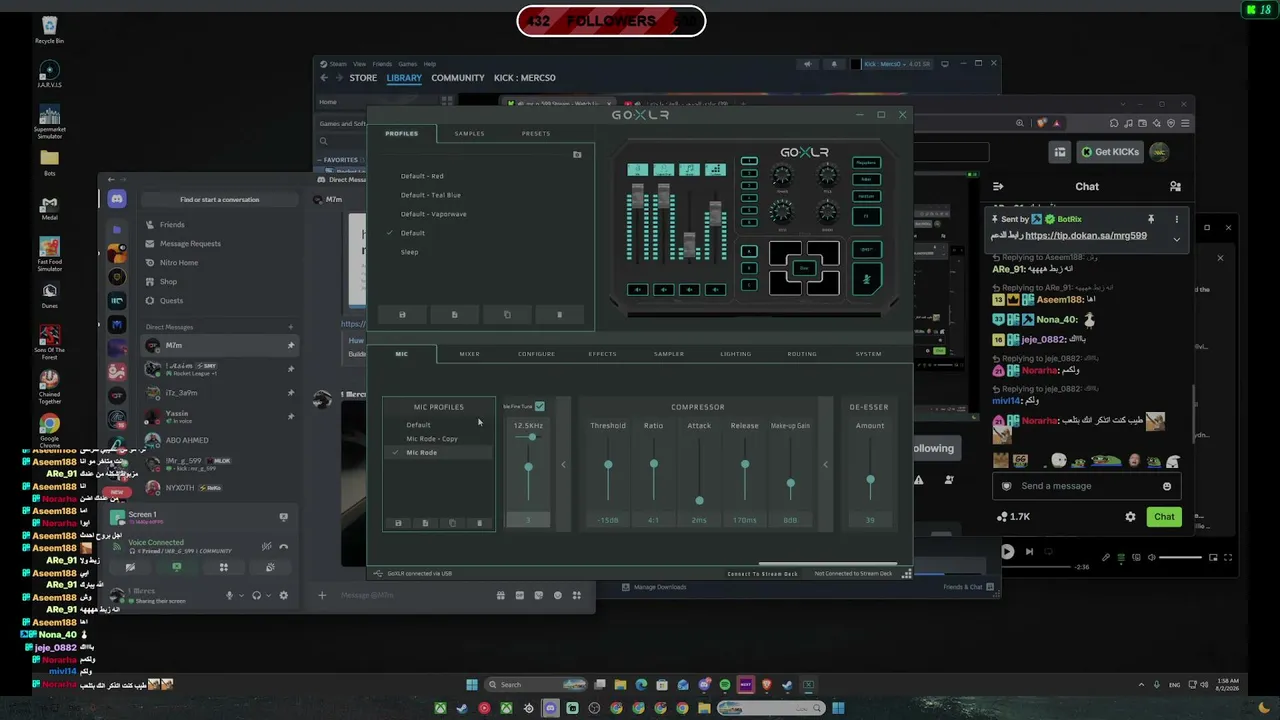Image resolution: width=1280 pixels, height=720 pixels.
Task: Open more options on pinned Kick message
Action: 1176,219
